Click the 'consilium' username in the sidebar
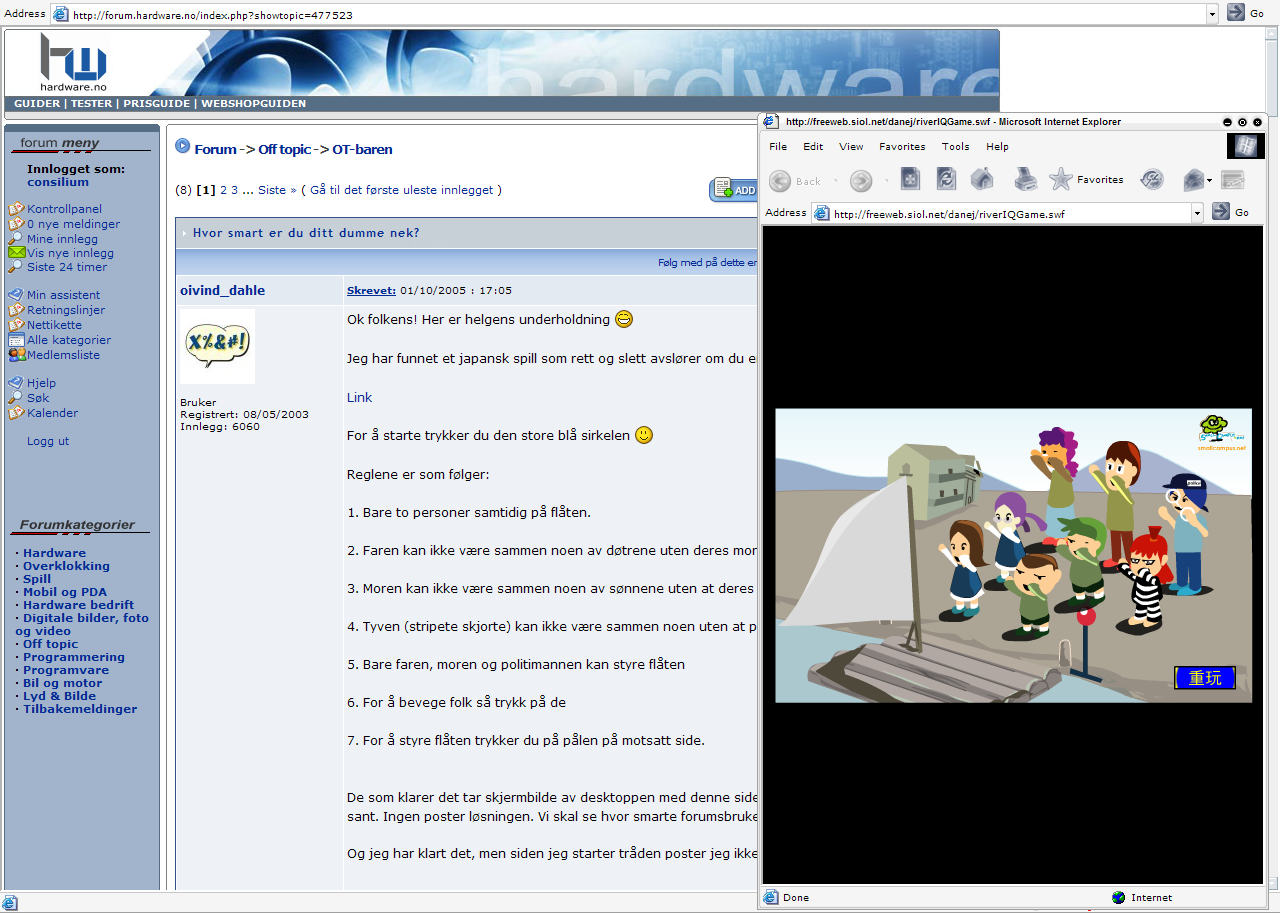The image size is (1280, 913). click(x=58, y=182)
